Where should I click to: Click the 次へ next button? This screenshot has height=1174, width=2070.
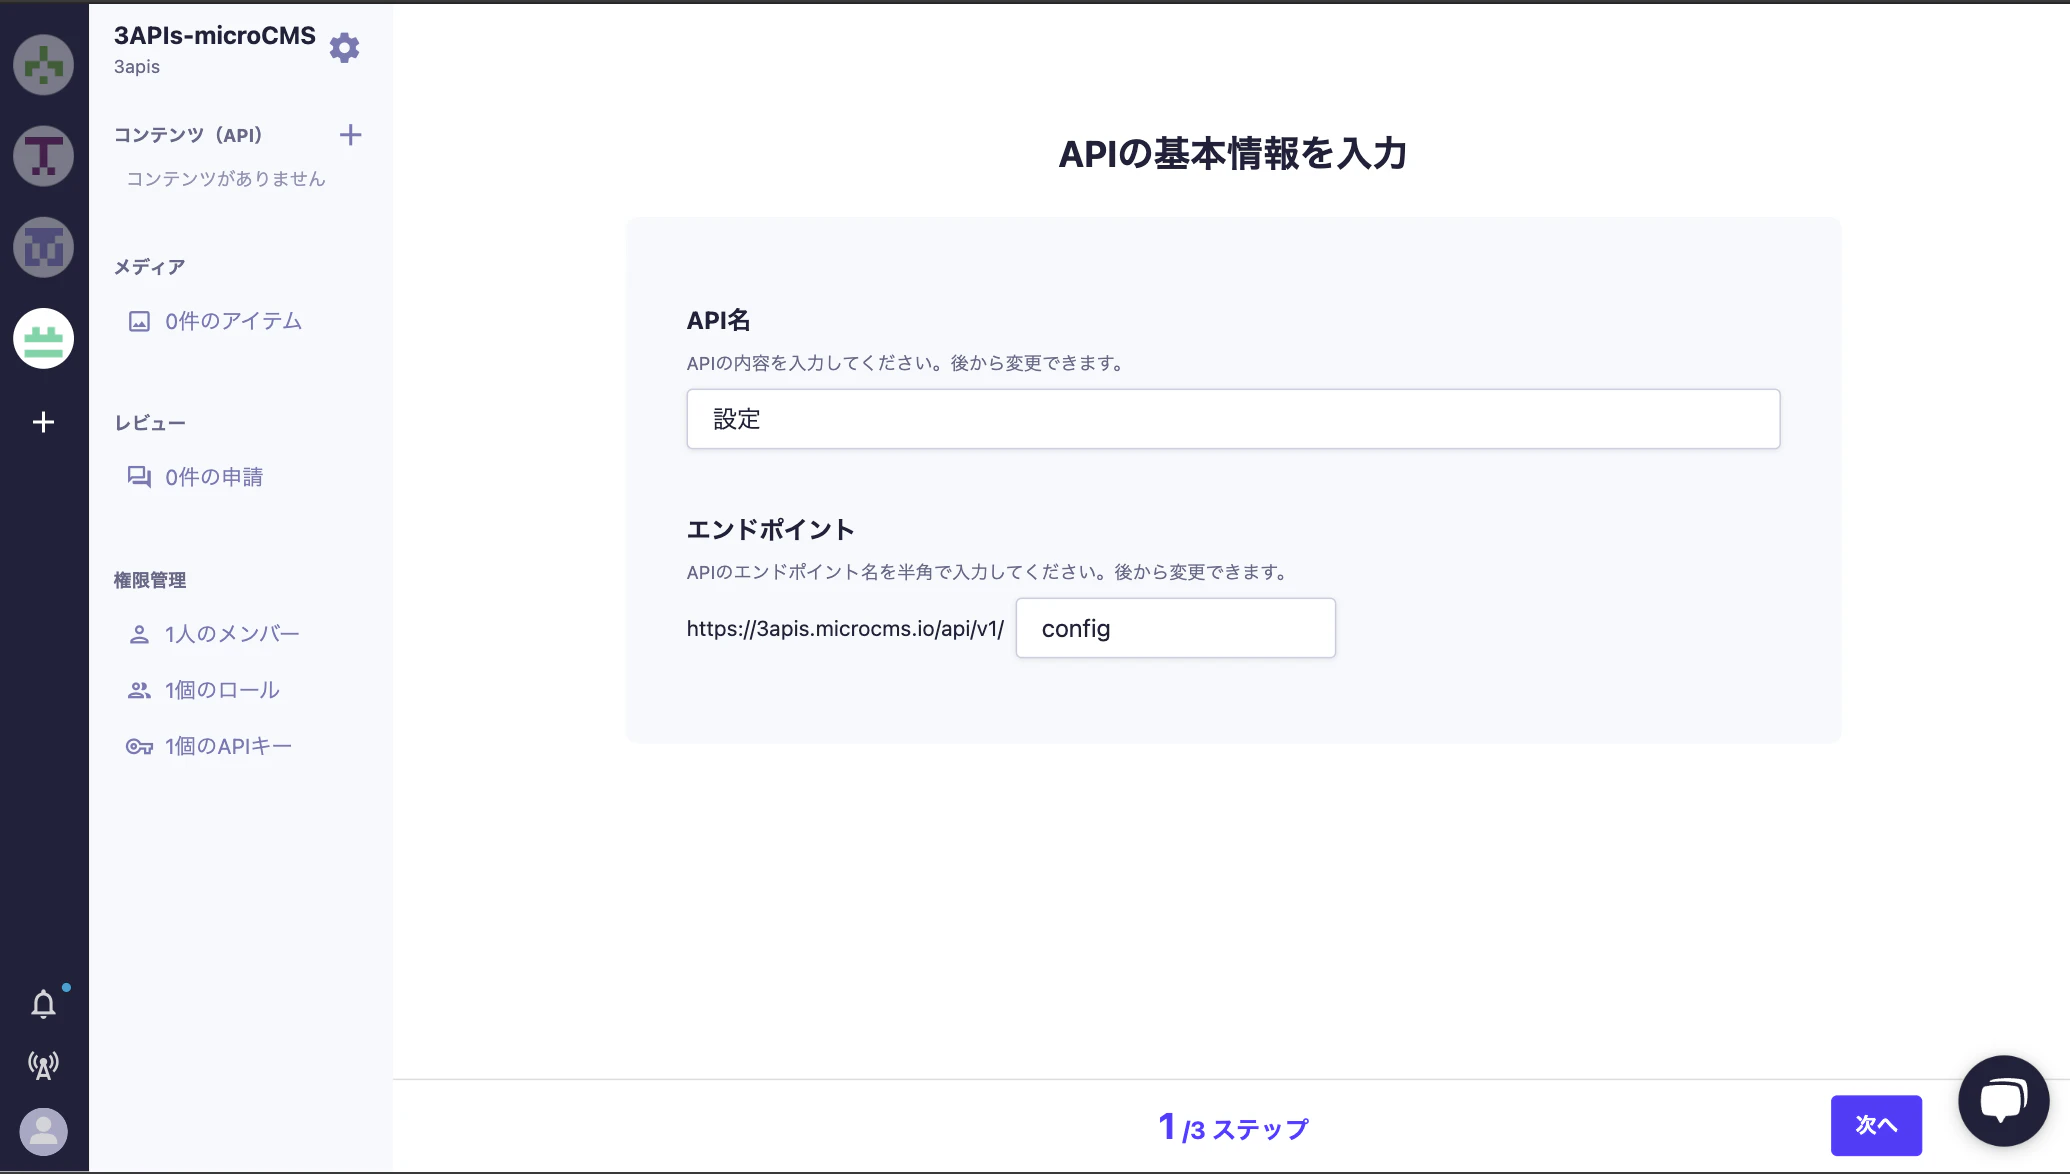point(1876,1125)
